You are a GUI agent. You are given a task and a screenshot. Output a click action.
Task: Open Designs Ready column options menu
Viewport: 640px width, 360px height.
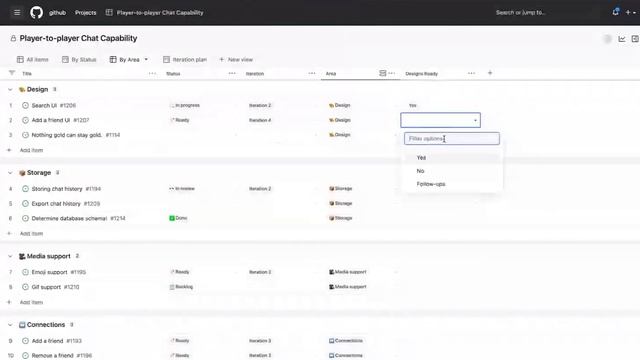[471, 73]
